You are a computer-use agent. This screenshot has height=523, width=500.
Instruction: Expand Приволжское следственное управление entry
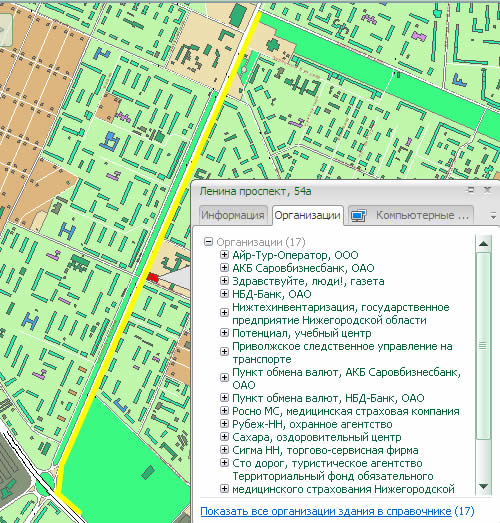click(224, 352)
